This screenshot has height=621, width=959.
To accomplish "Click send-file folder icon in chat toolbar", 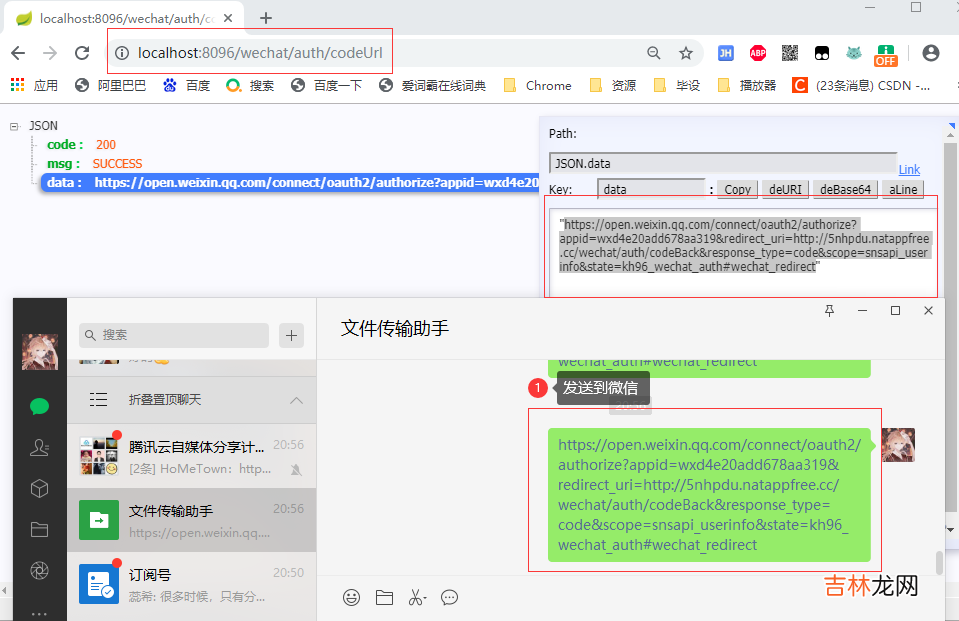I will click(384, 597).
